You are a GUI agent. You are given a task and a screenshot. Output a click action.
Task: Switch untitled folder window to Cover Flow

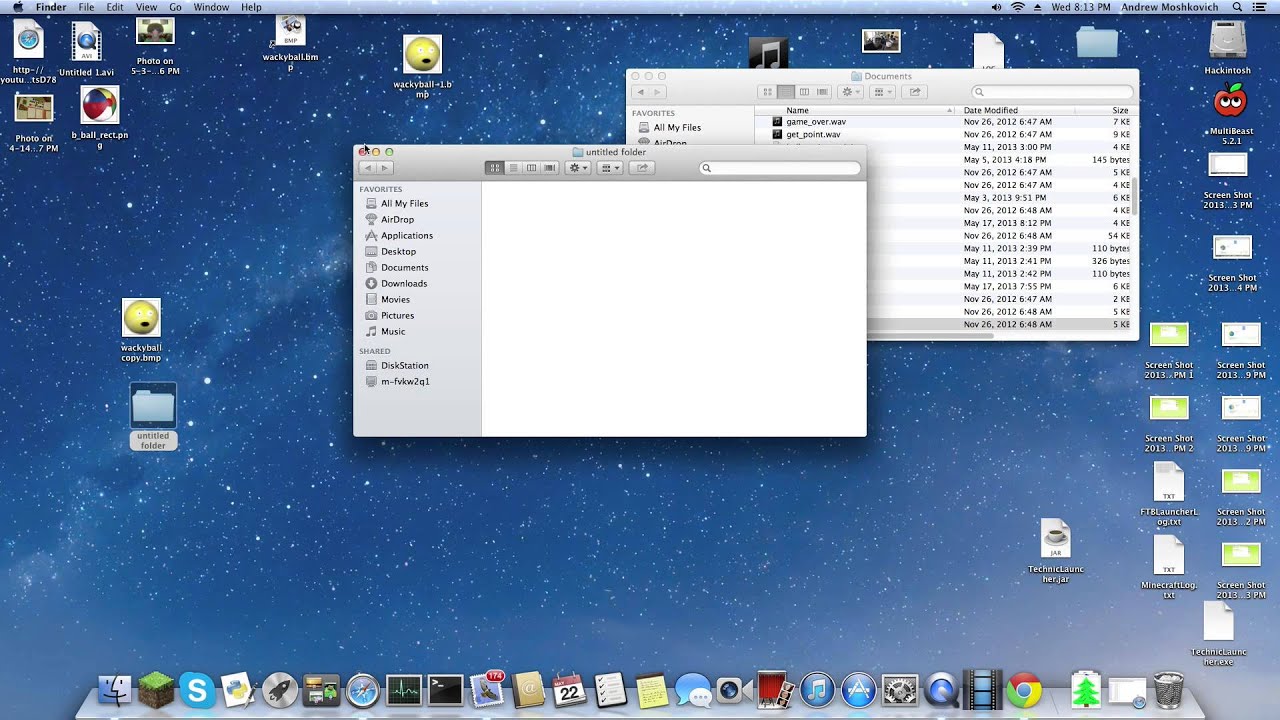pyautogui.click(x=549, y=168)
